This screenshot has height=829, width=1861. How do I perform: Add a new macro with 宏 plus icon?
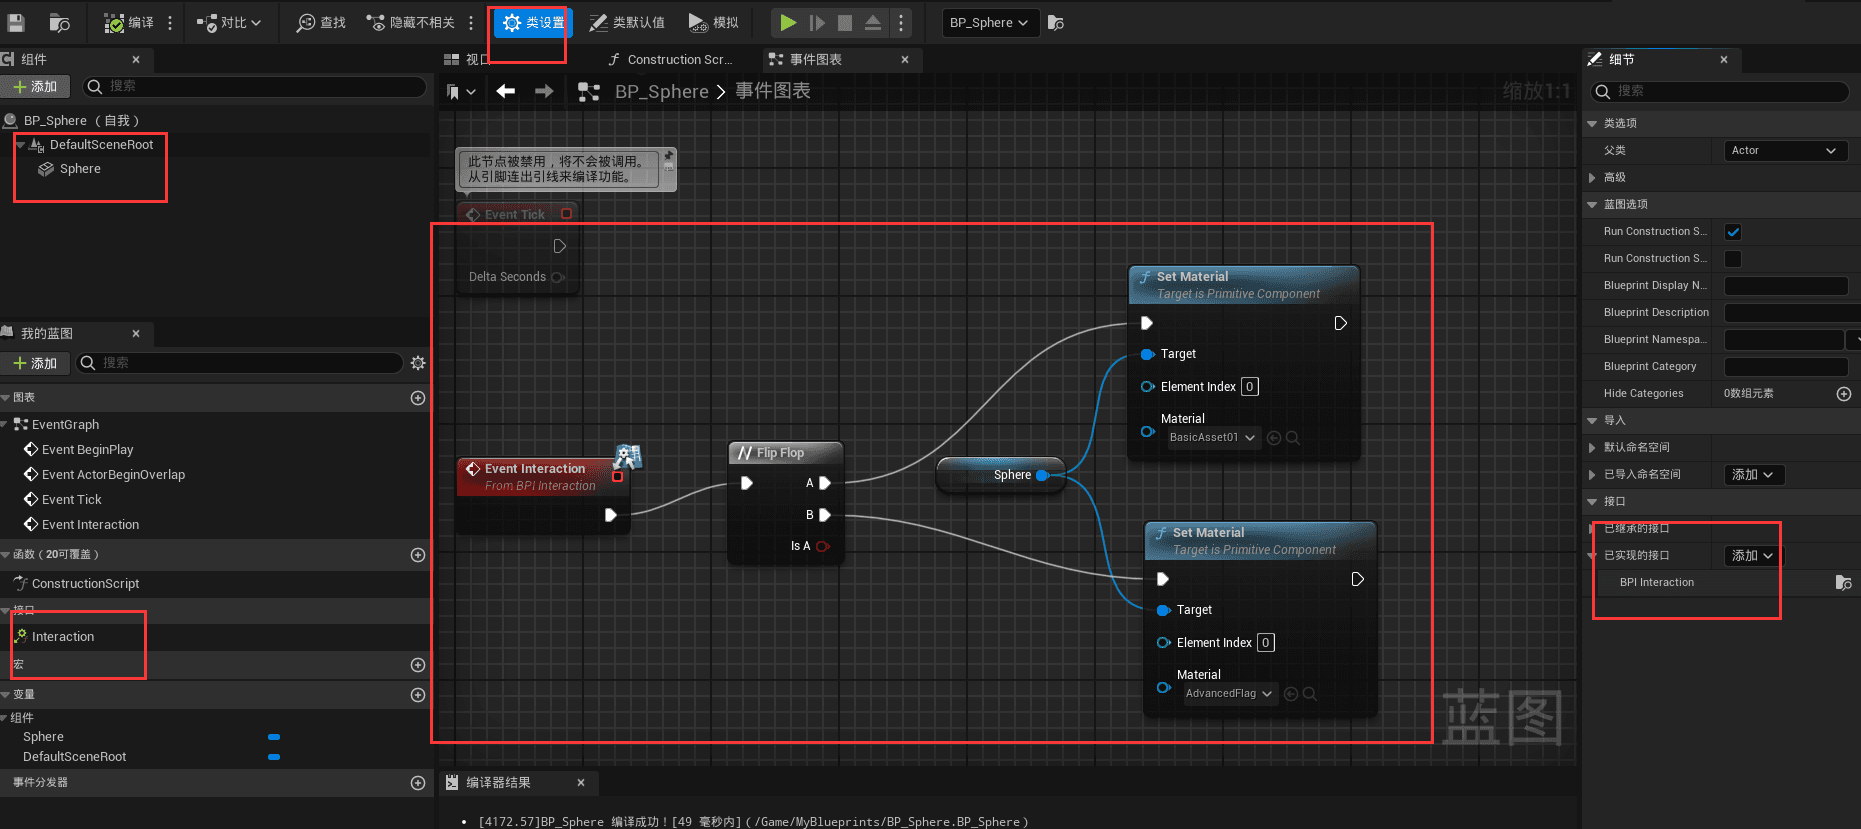418,665
